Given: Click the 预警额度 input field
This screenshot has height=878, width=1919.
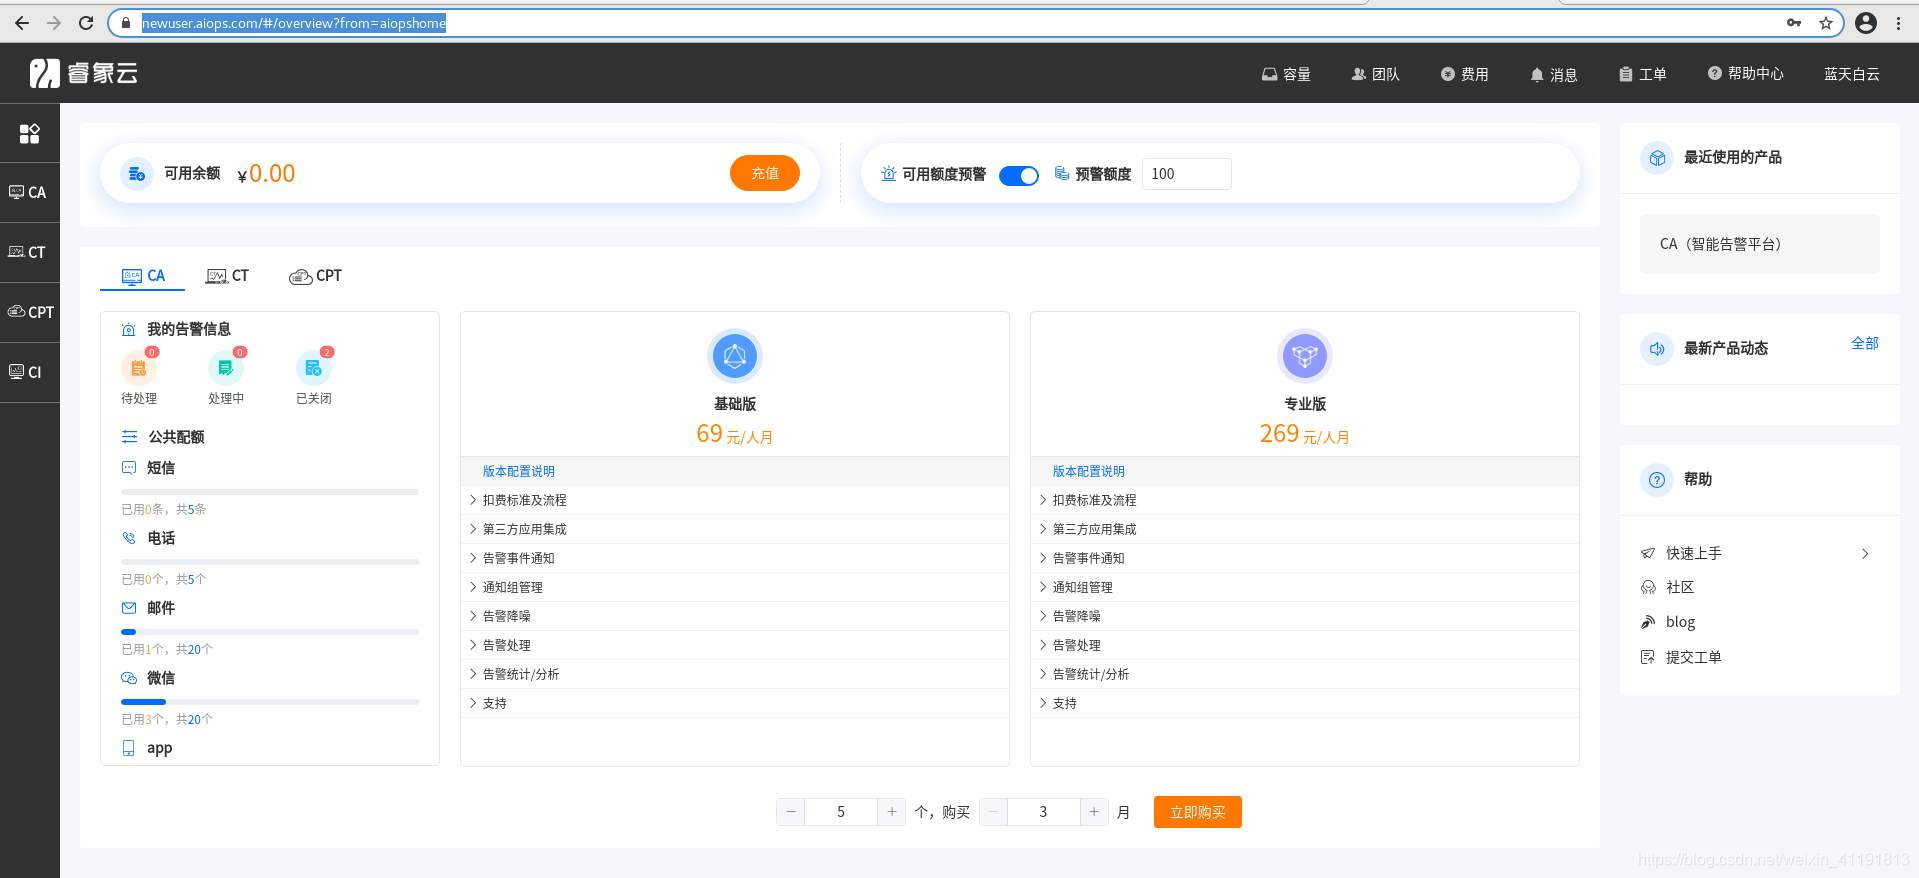Looking at the screenshot, I should point(1186,174).
